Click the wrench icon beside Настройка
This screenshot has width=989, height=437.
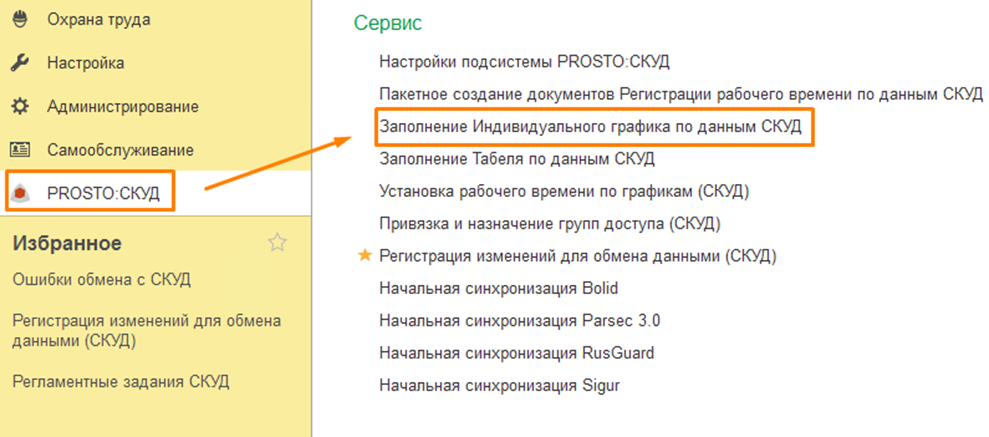click(x=20, y=63)
